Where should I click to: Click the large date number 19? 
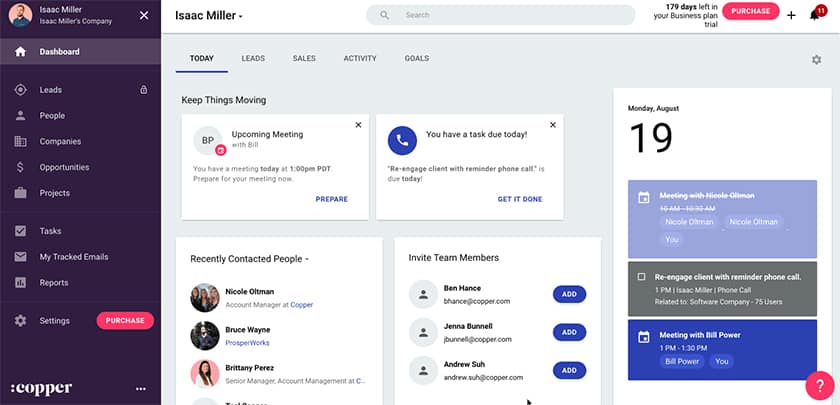pyautogui.click(x=651, y=138)
